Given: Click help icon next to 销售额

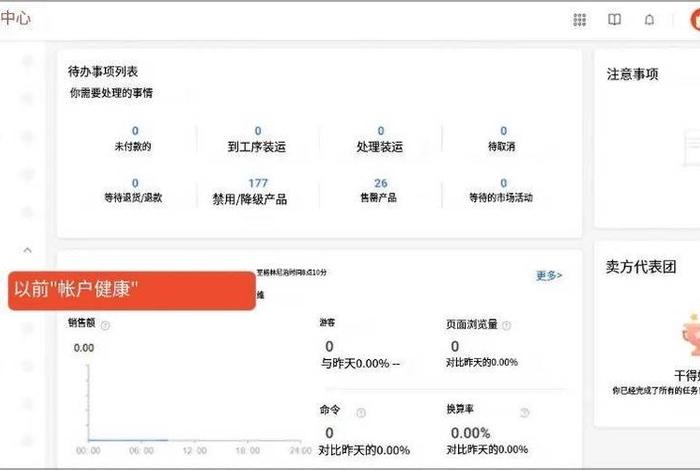Looking at the screenshot, I should 105,325.
